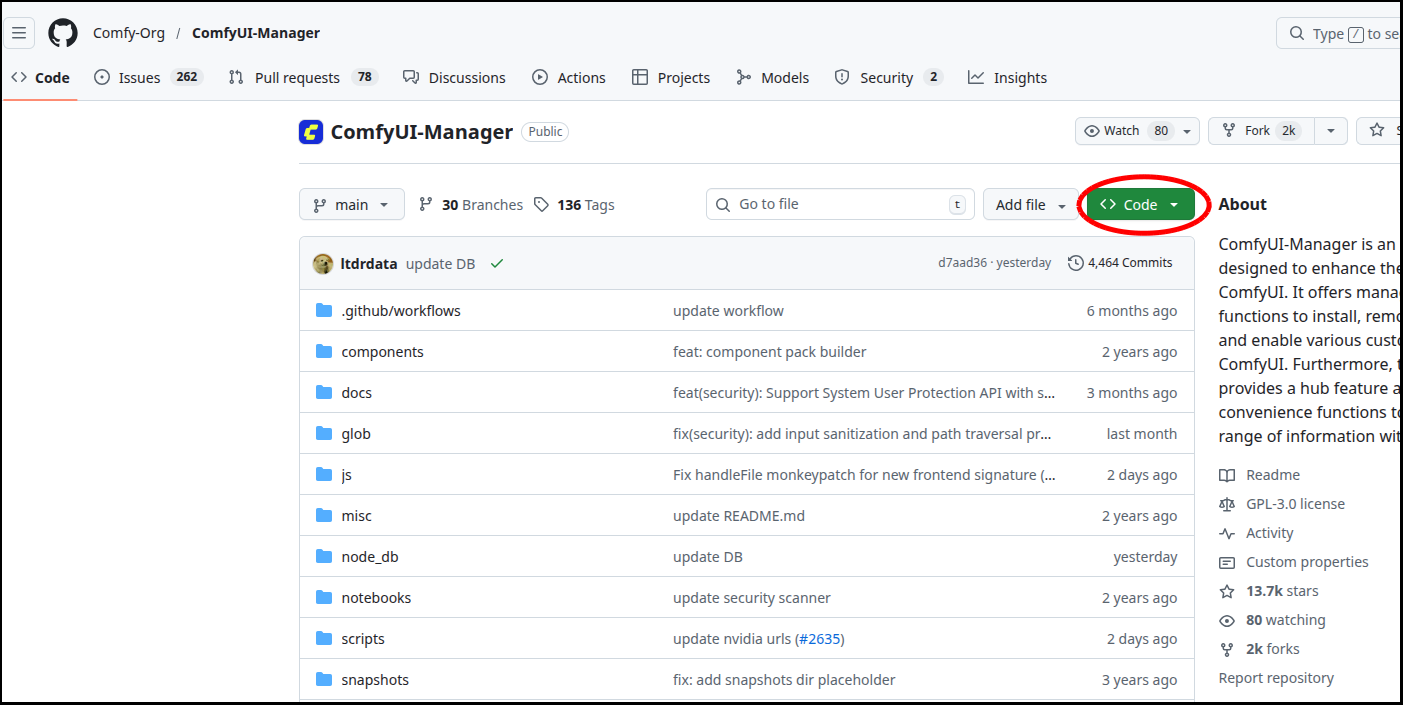
Task: Click ltdrdata's avatar image
Action: click(x=323, y=264)
